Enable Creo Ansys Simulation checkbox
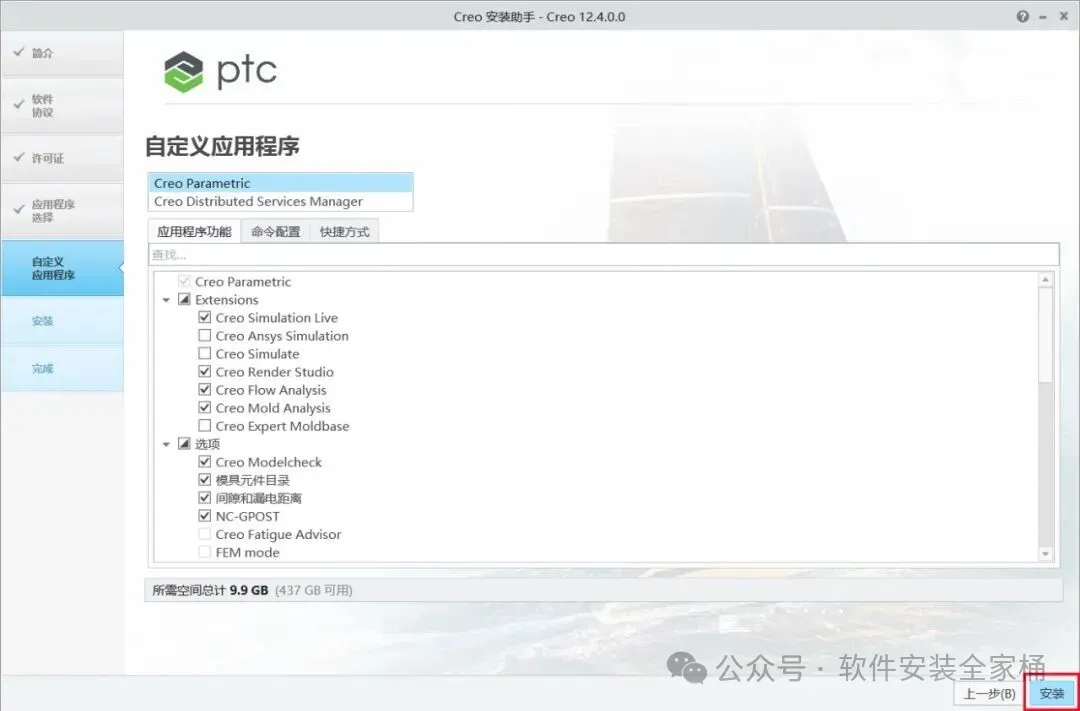1080x711 pixels. pyautogui.click(x=205, y=336)
